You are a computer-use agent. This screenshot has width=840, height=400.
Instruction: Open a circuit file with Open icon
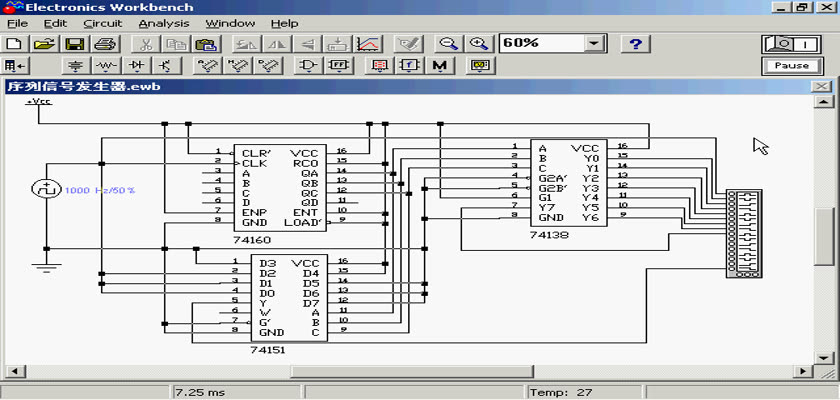click(46, 44)
